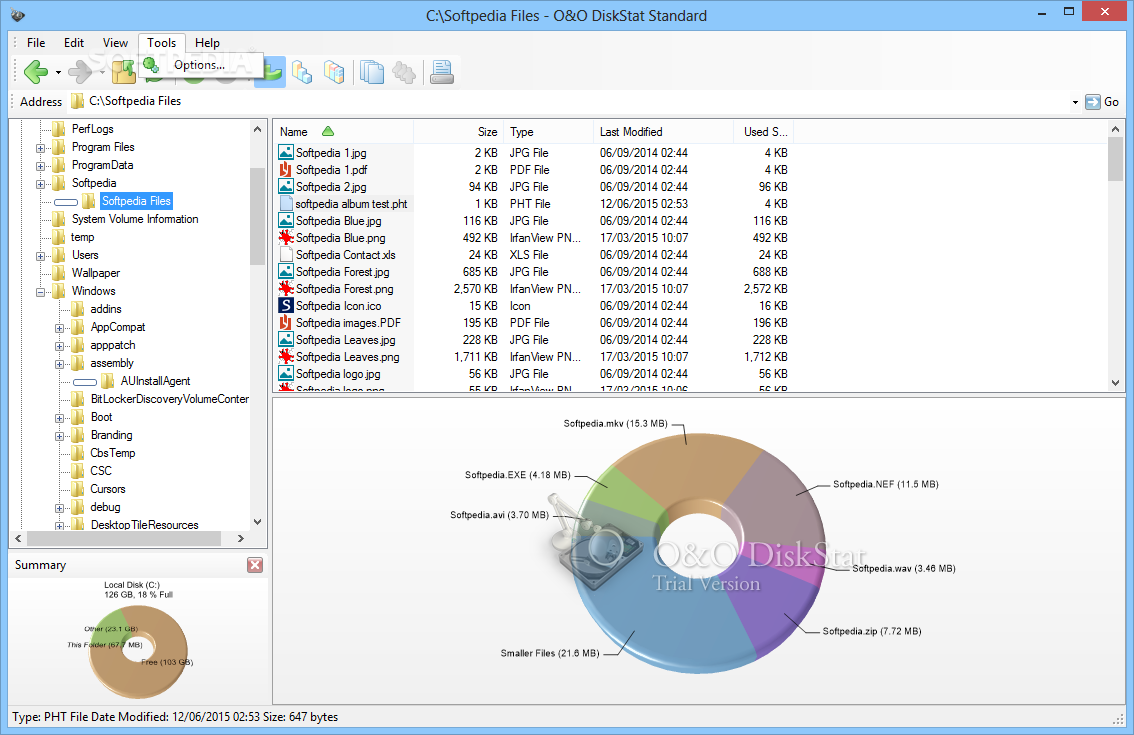Select the Softpedia 2.jpg file row
This screenshot has width=1134, height=735.
tap(533, 187)
